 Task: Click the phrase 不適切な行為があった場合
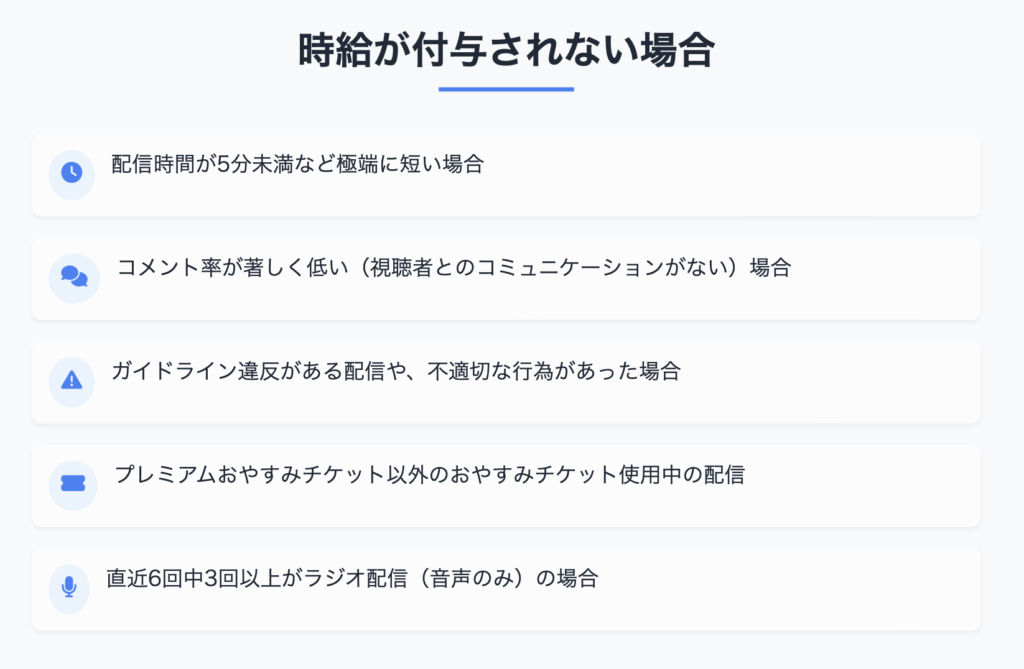554,371
